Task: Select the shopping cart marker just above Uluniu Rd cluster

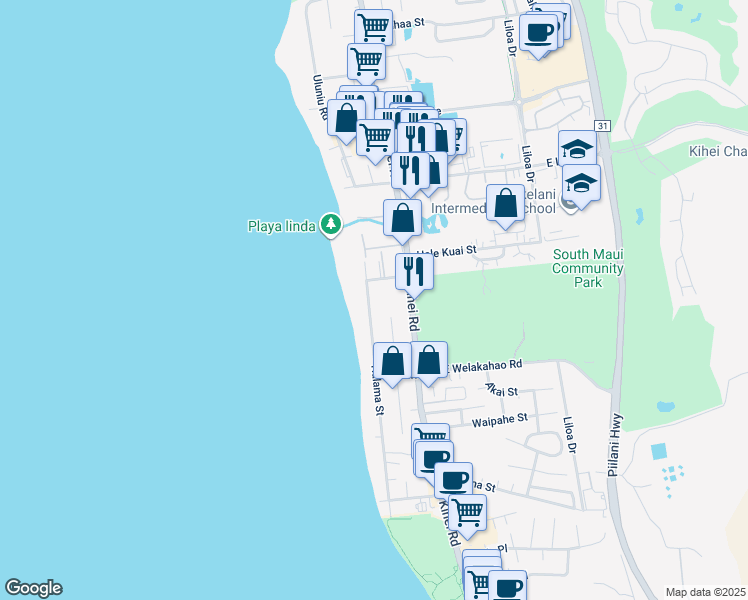Action: point(366,60)
